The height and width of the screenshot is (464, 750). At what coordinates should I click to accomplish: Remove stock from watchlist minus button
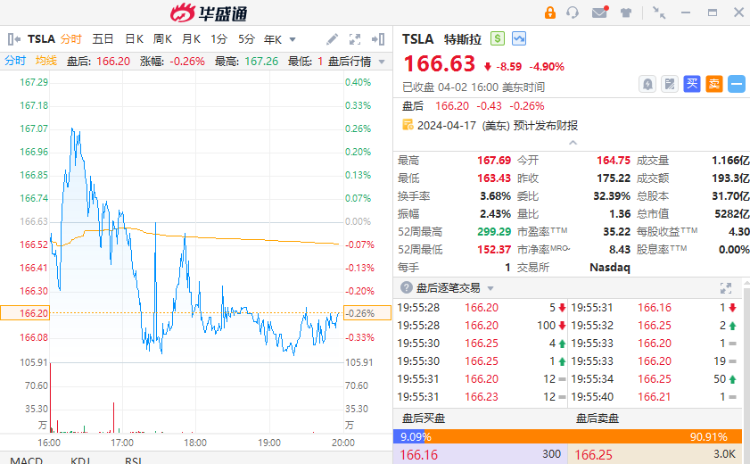pos(737,84)
